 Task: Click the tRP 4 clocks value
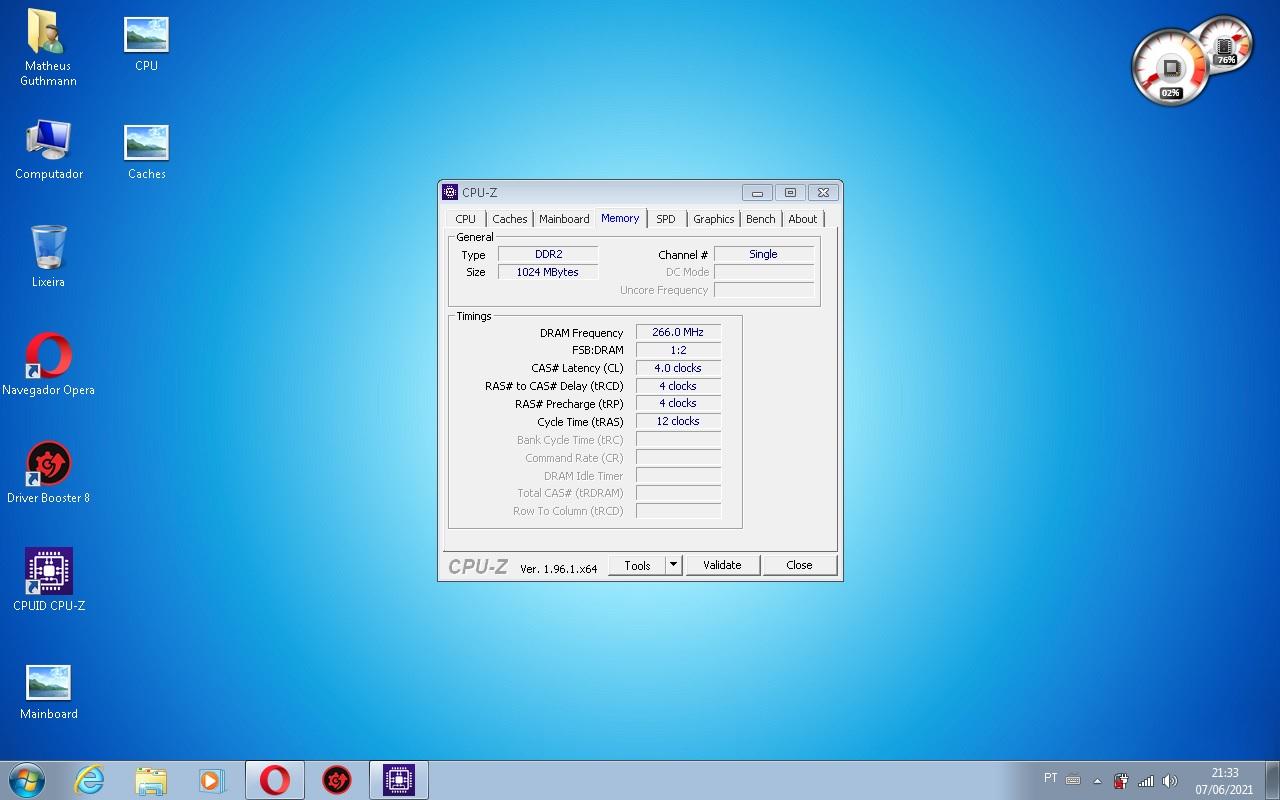678,403
